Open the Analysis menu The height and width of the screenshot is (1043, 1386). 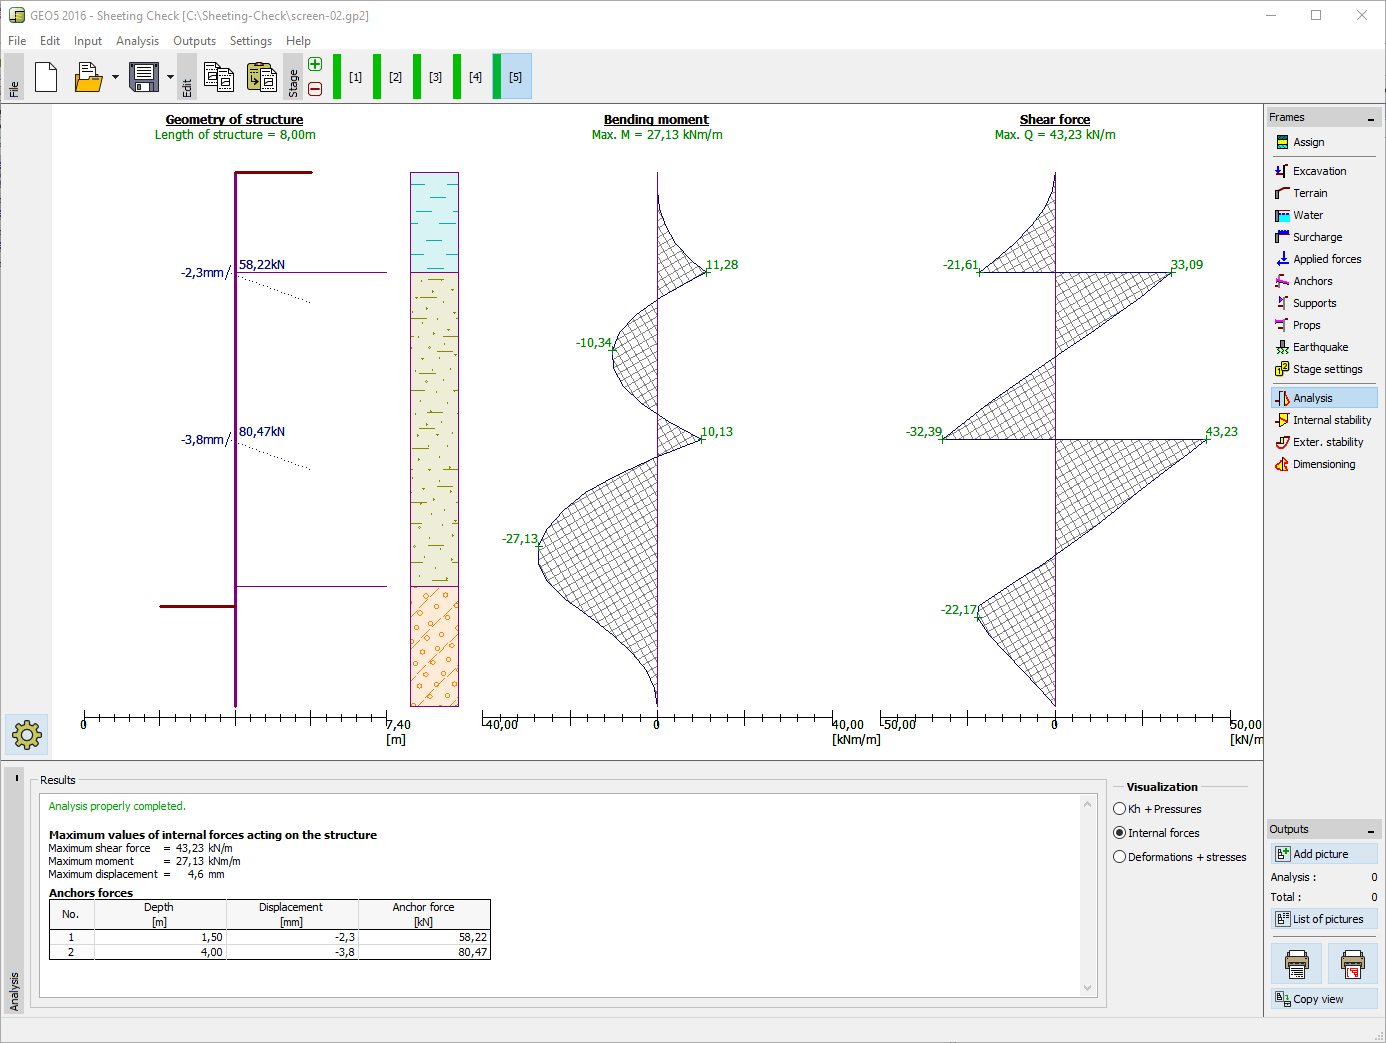137,41
